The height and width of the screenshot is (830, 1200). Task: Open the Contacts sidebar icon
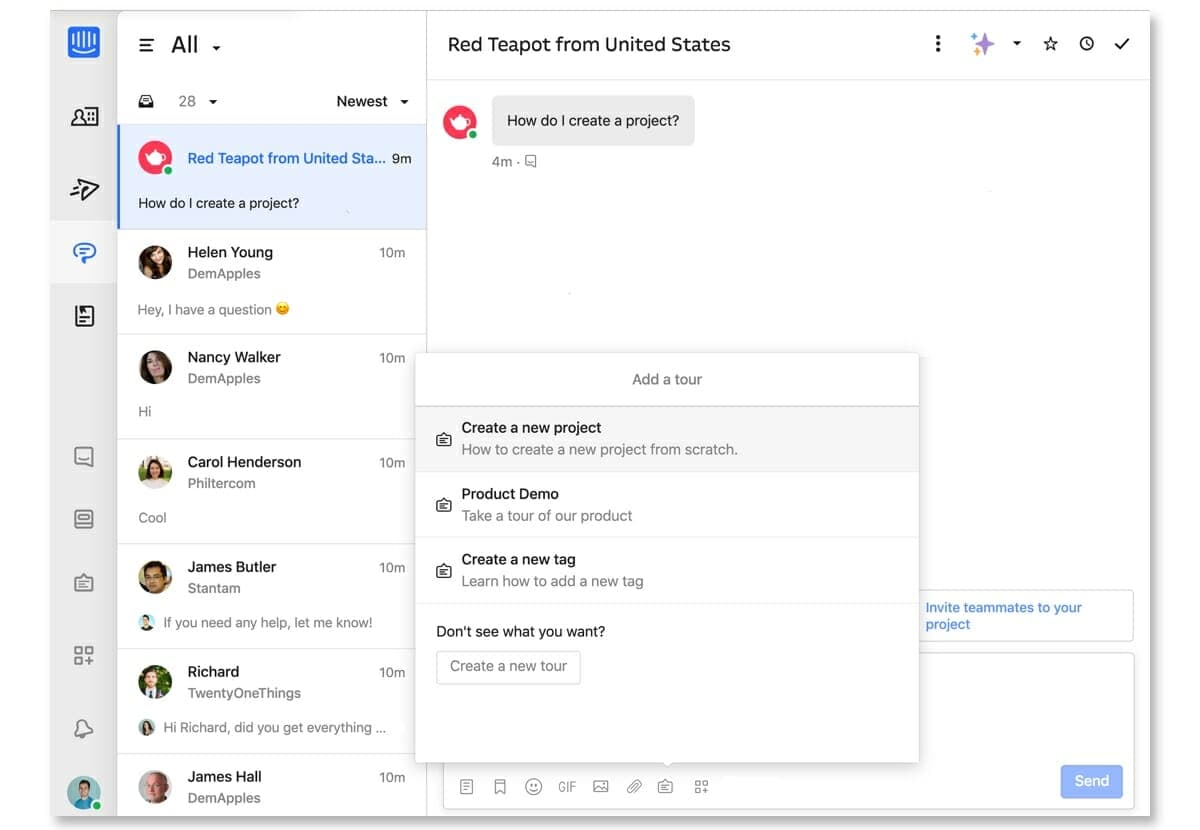click(84, 117)
